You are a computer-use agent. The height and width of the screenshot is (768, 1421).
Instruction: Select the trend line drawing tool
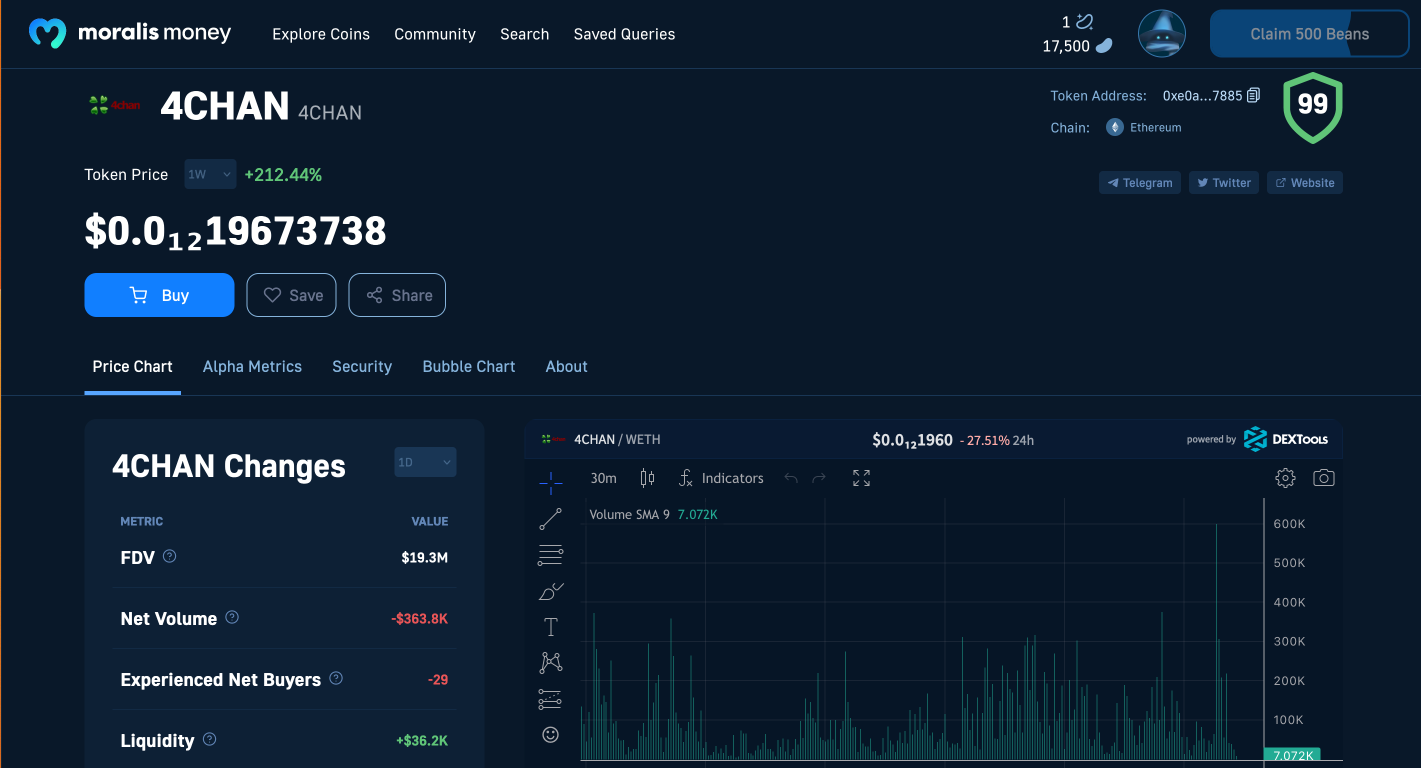(x=551, y=519)
